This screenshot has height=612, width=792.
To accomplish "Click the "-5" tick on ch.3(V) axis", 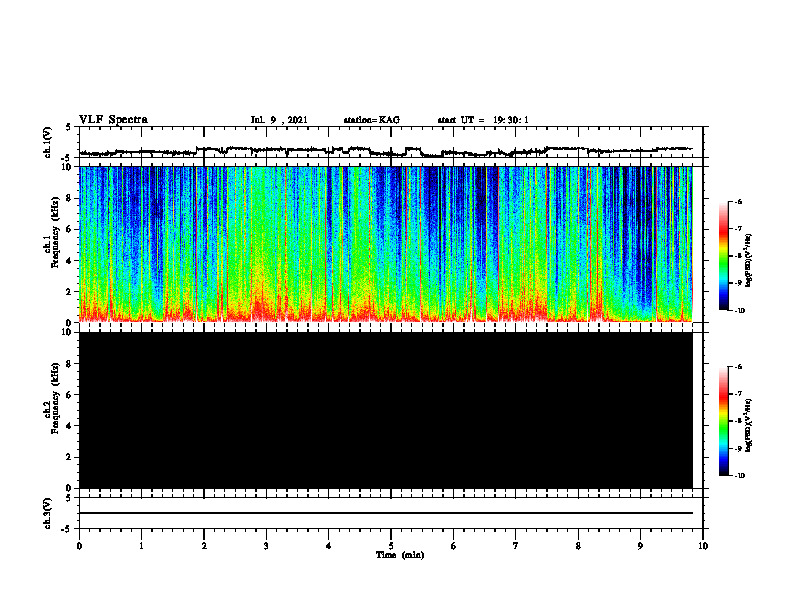I will 68,529.
